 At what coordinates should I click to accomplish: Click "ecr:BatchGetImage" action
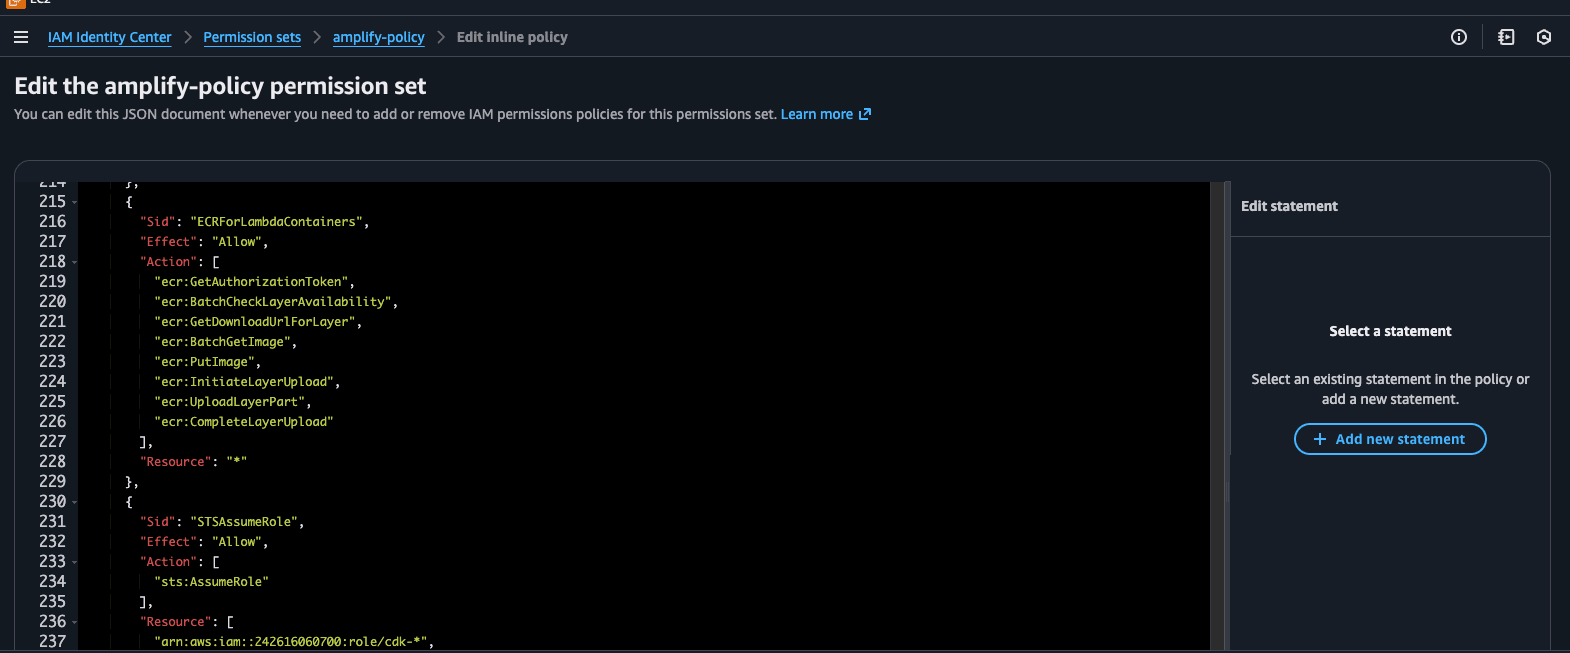(223, 342)
